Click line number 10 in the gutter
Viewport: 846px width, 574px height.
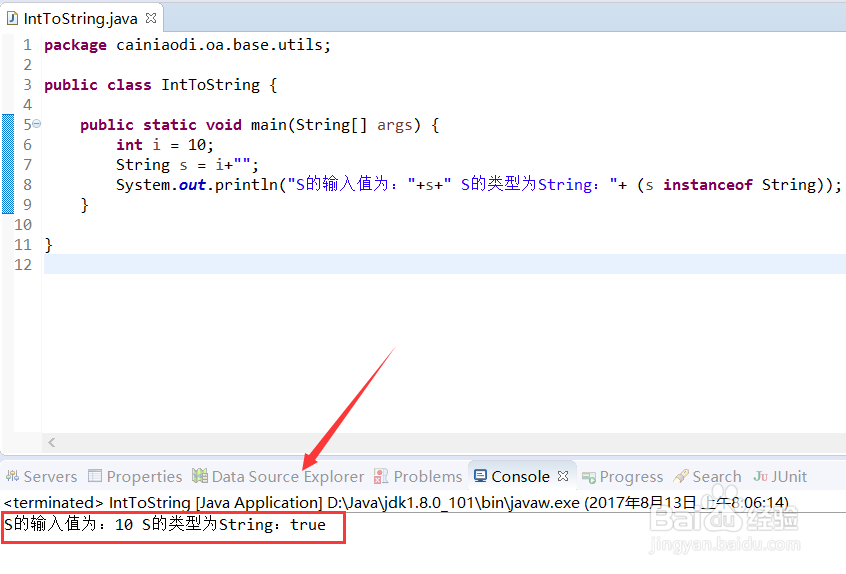tap(23, 224)
